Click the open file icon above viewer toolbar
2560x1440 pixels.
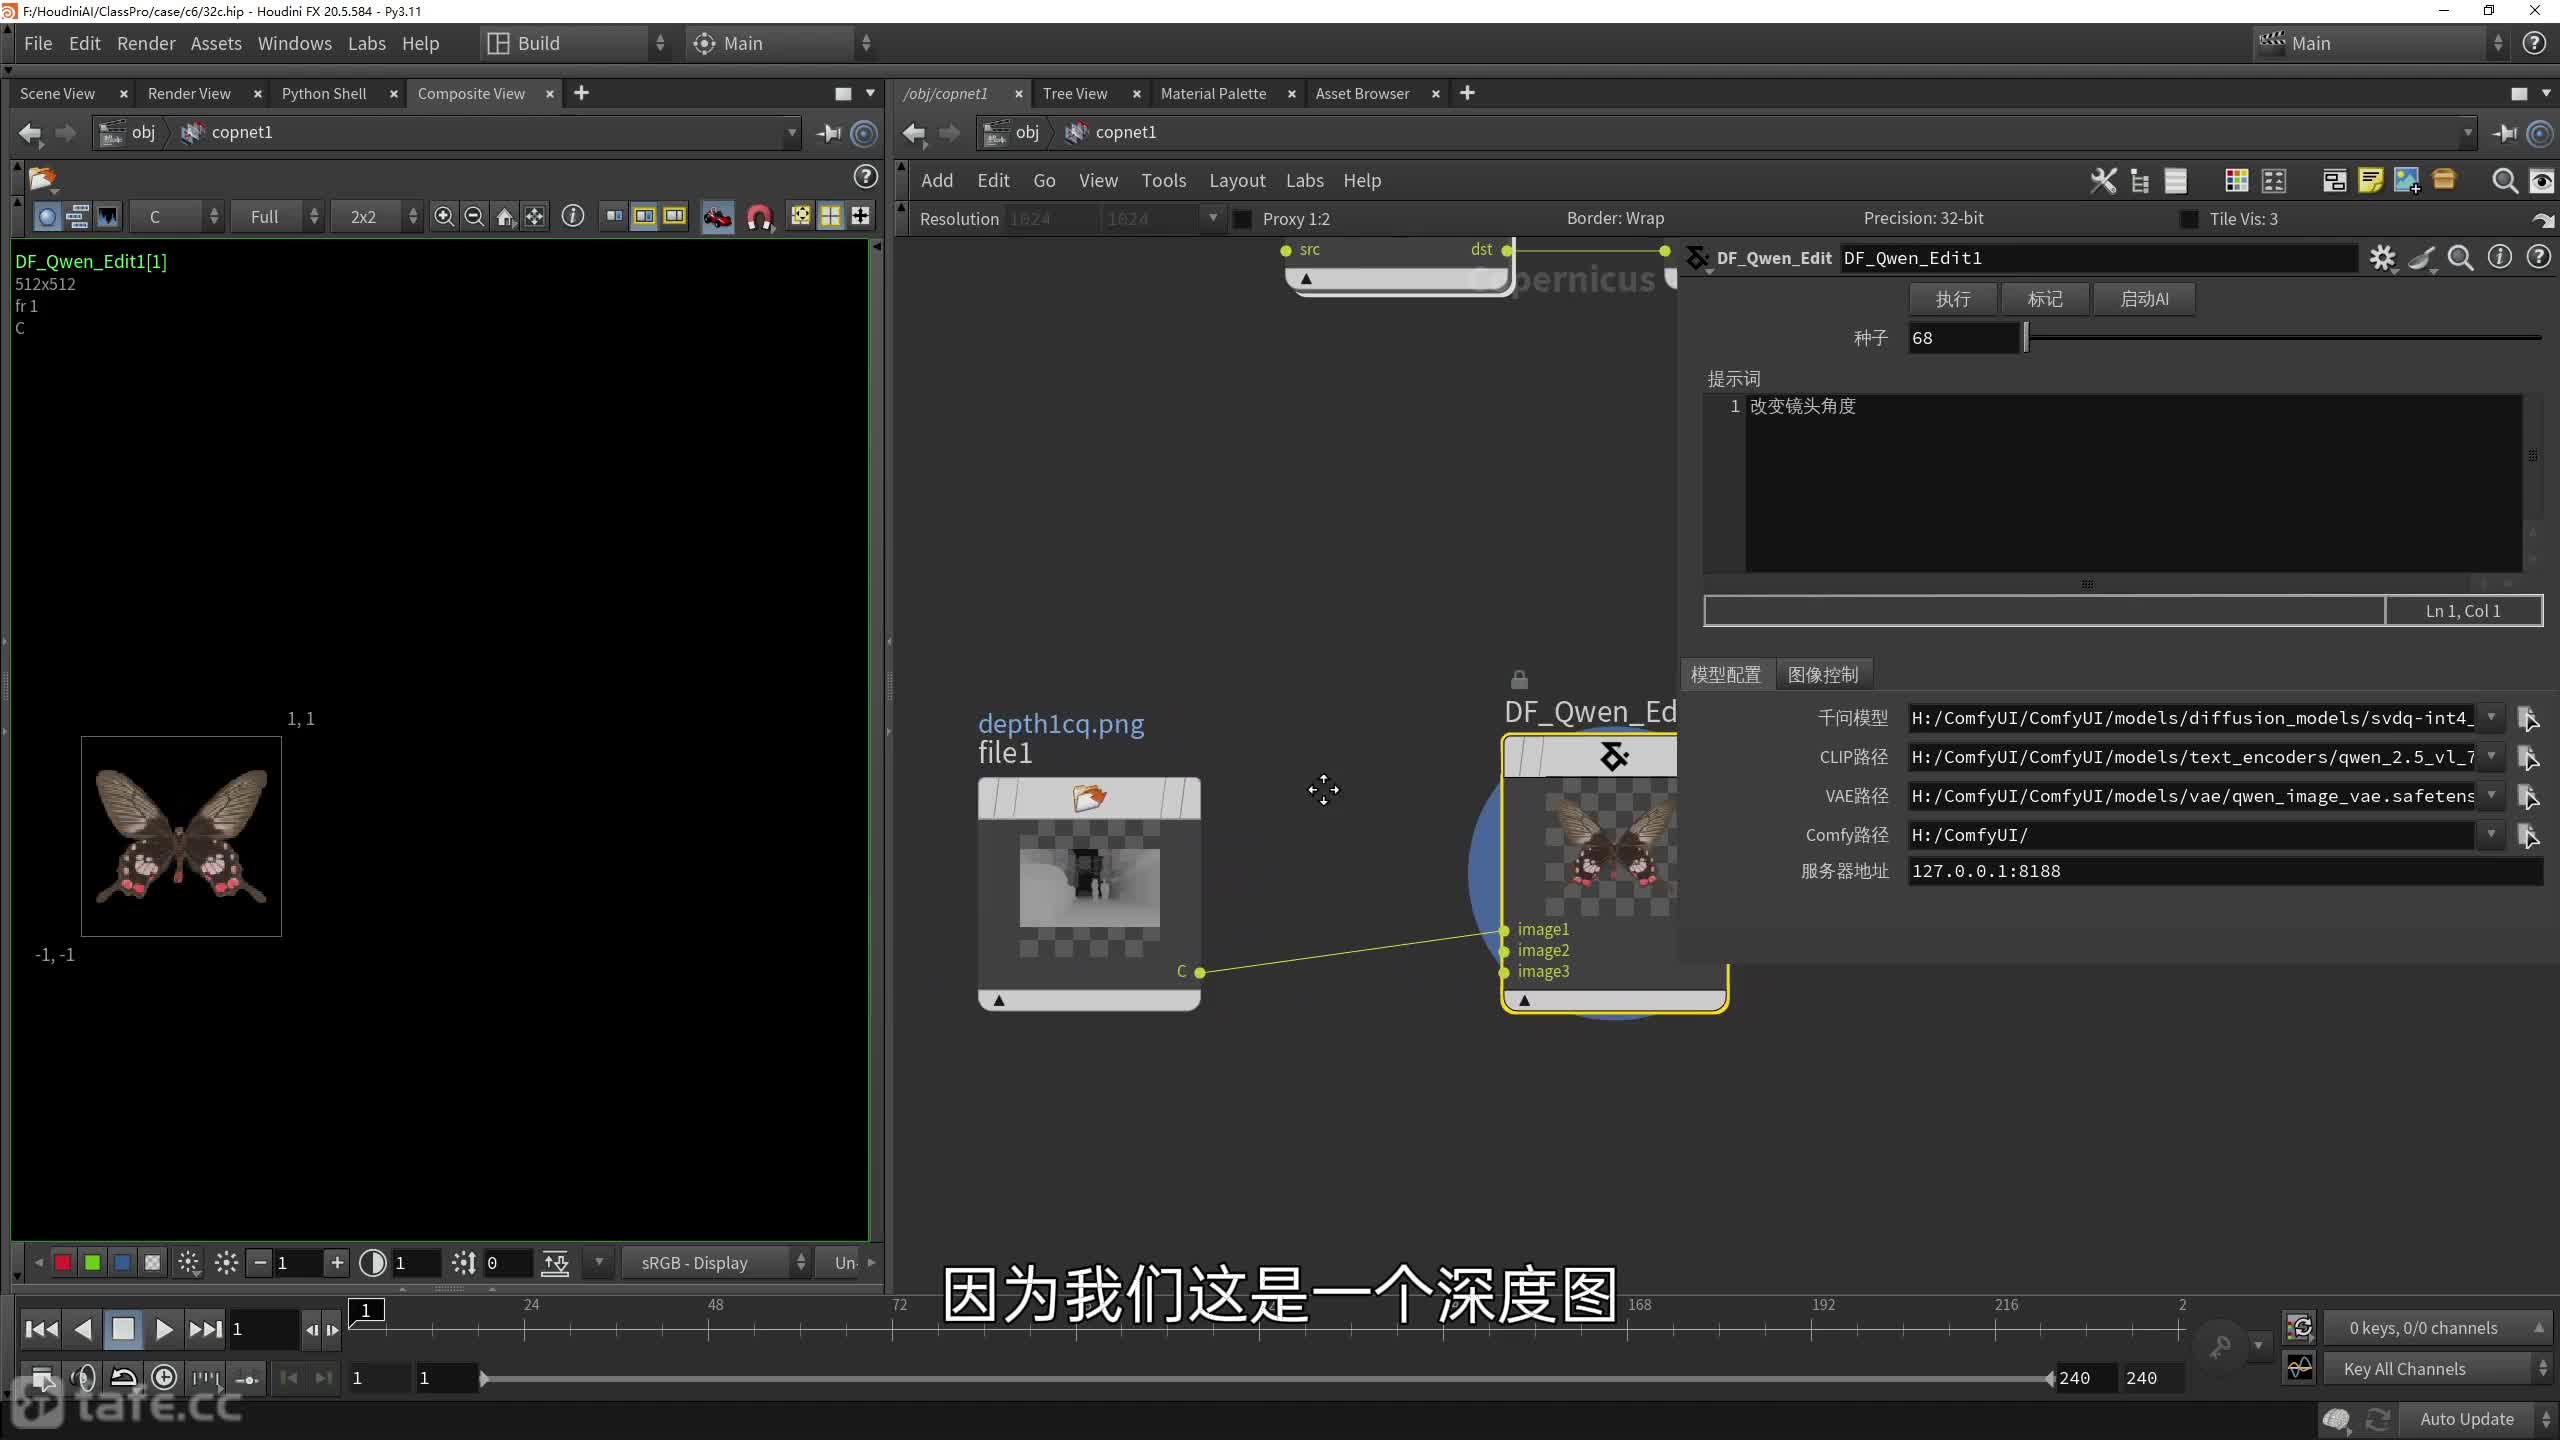tap(42, 178)
